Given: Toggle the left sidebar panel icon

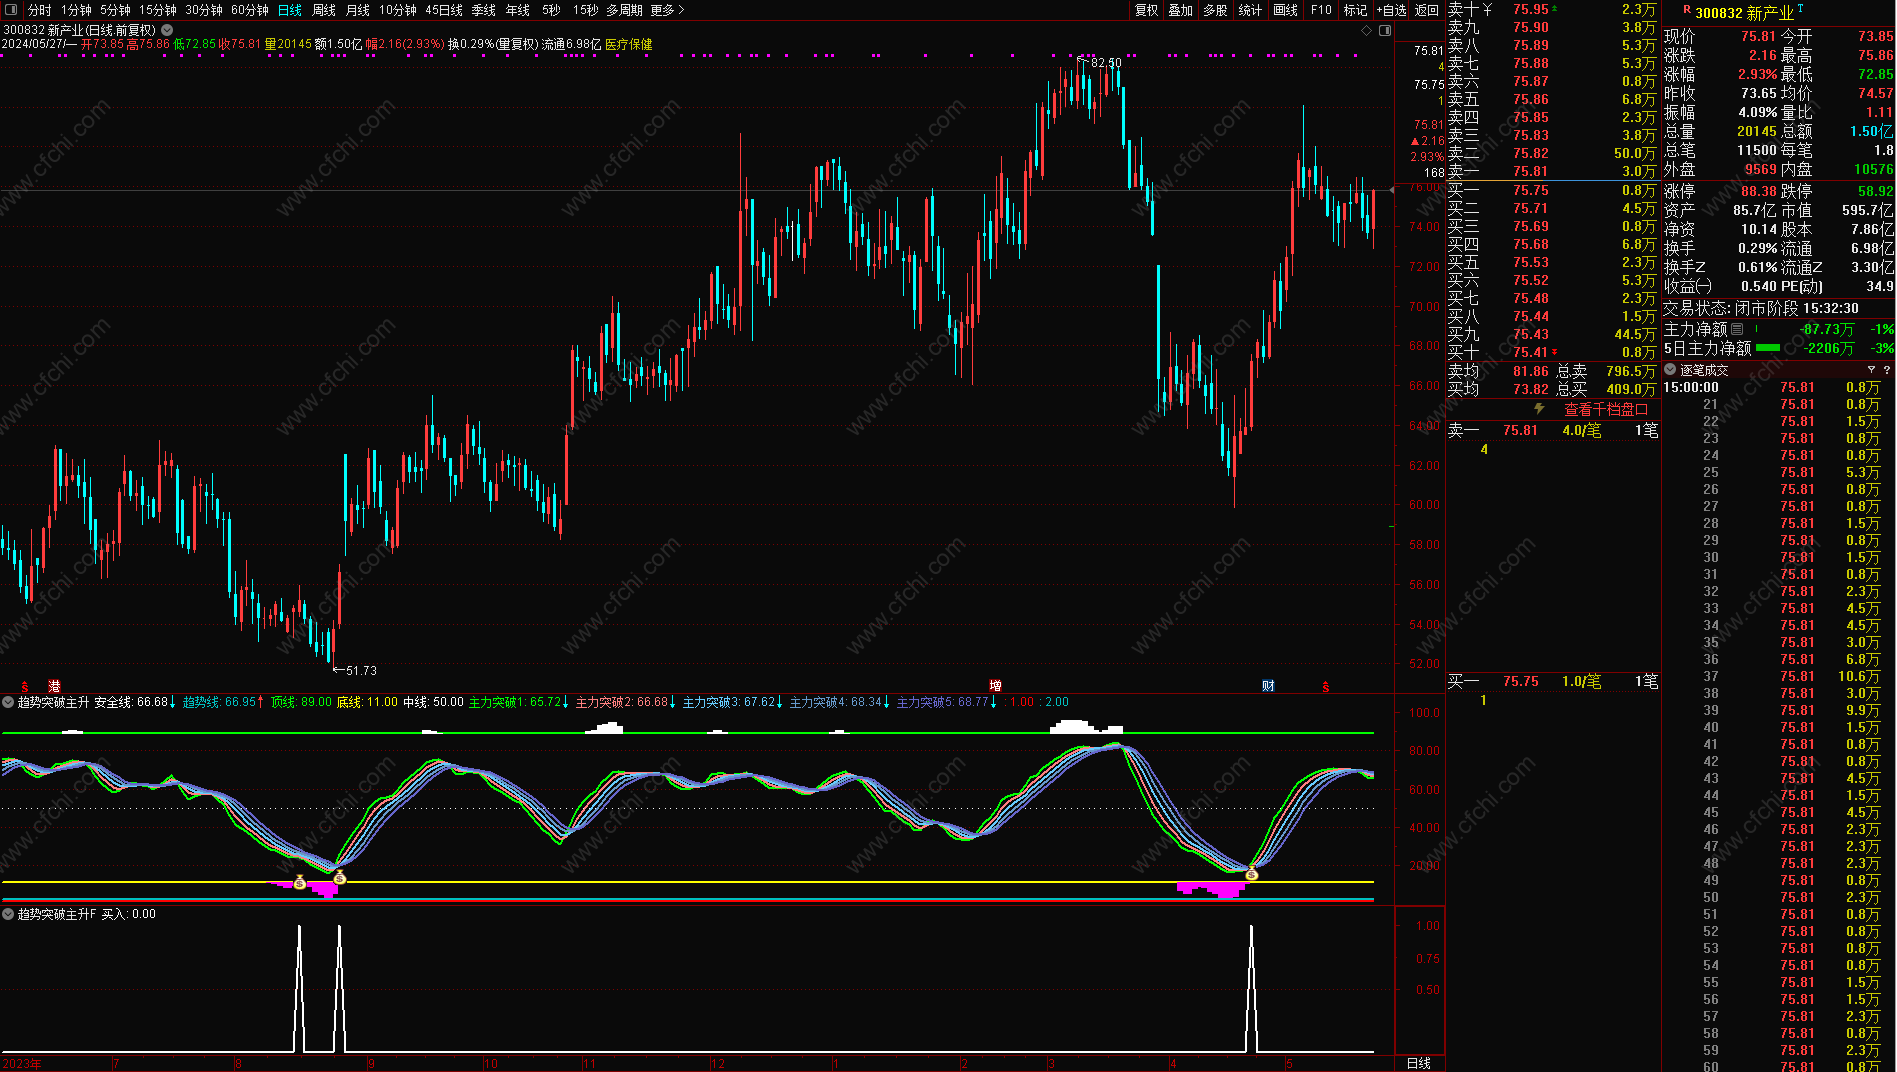Looking at the screenshot, I should [11, 10].
